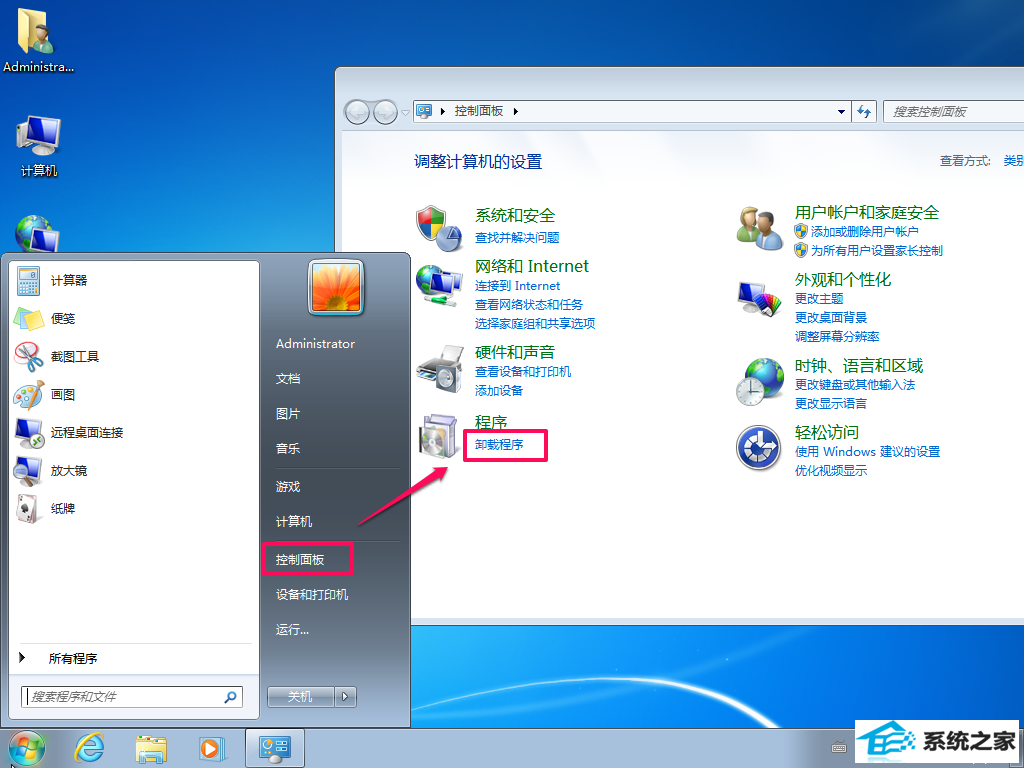This screenshot has width=1024, height=768.
Task: Click the Shut down (关机) button
Action: [300, 697]
